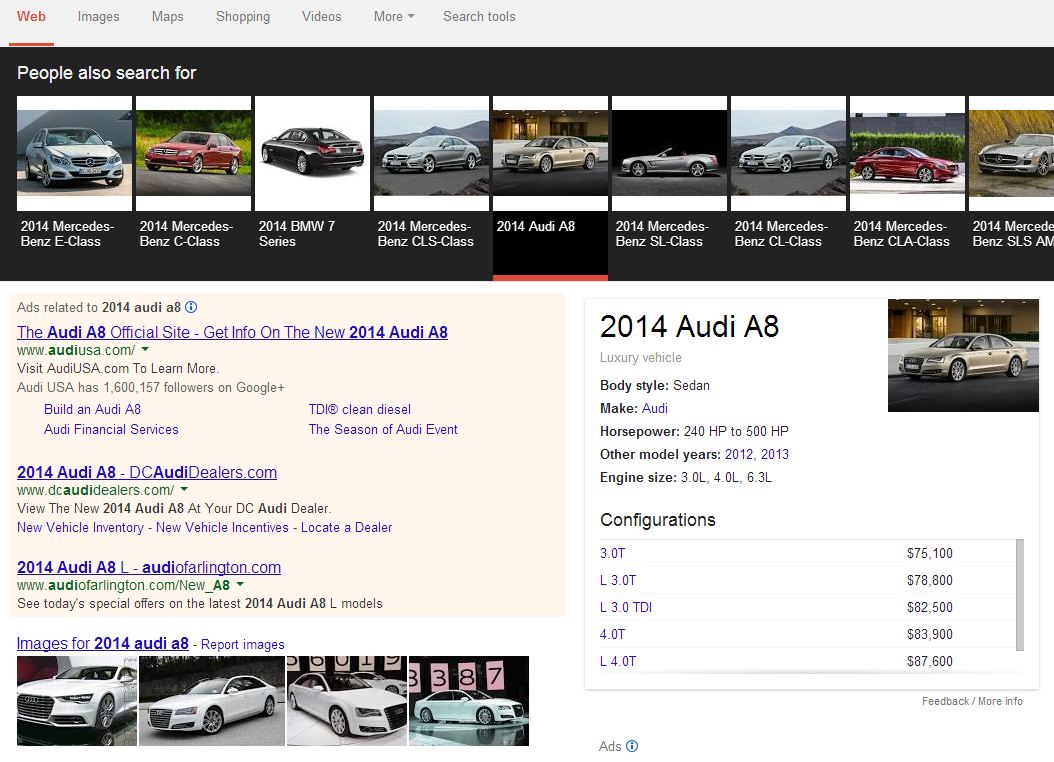Open the dropdown arrow after www.dcaudidealers.com/
The height and width of the screenshot is (762, 1054).
click(x=184, y=489)
